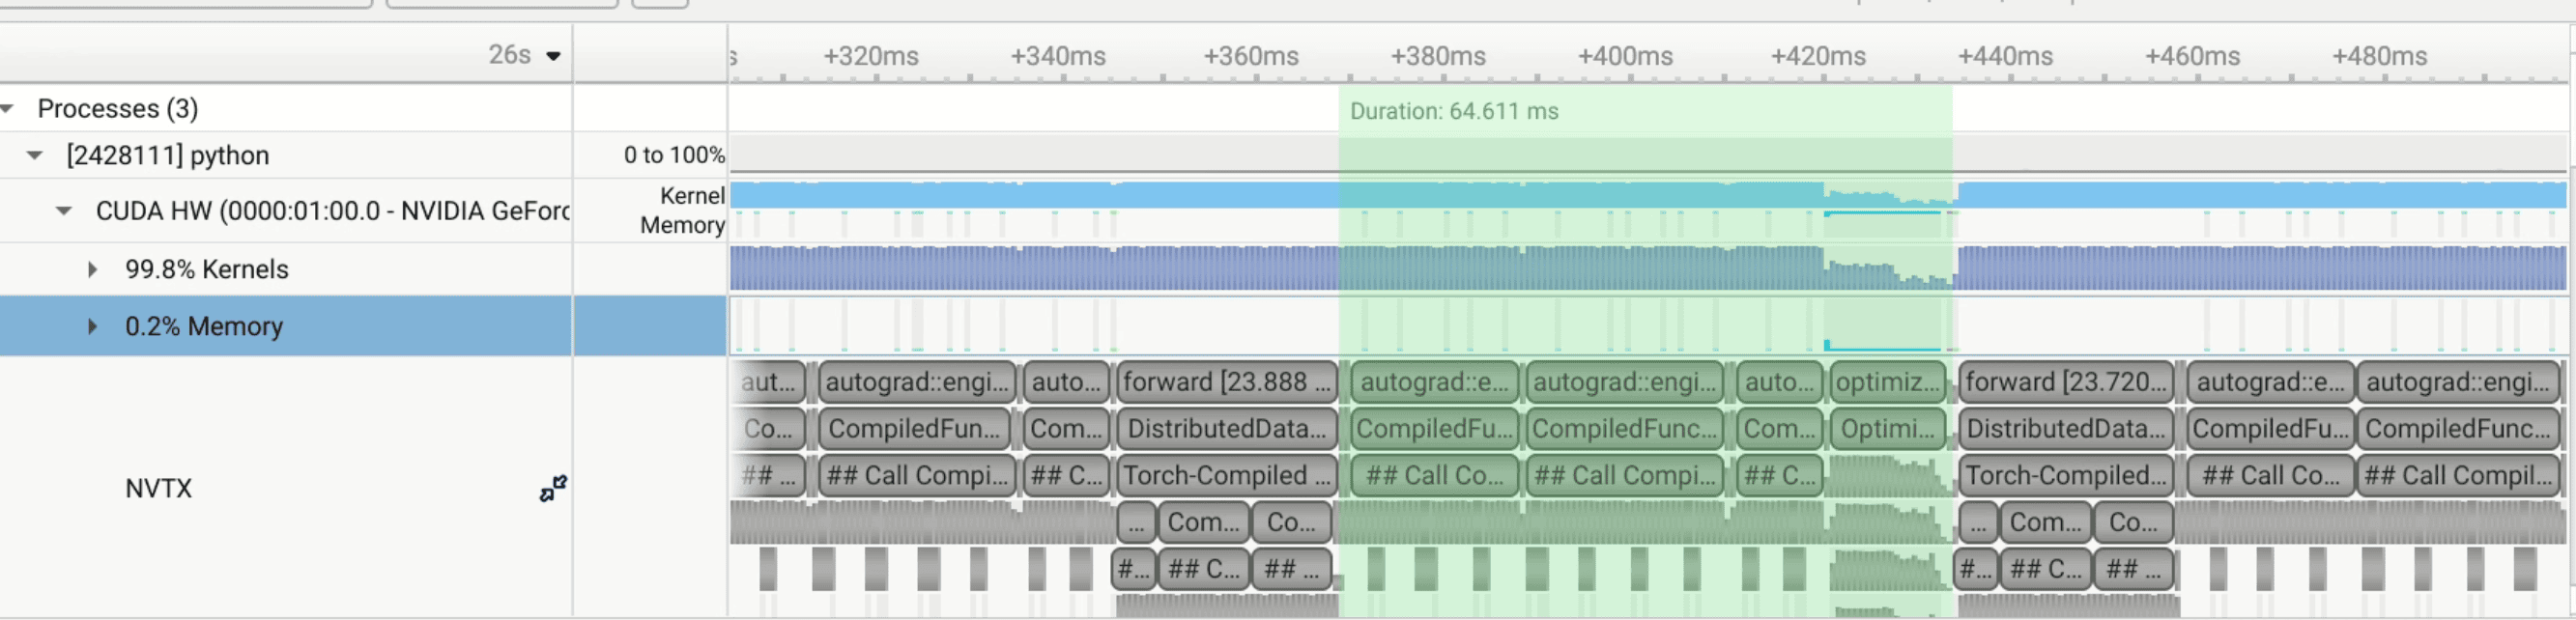Click the CUDA HW Kernel Memory legend label
Screen dimensions: 2576x620
(682, 210)
